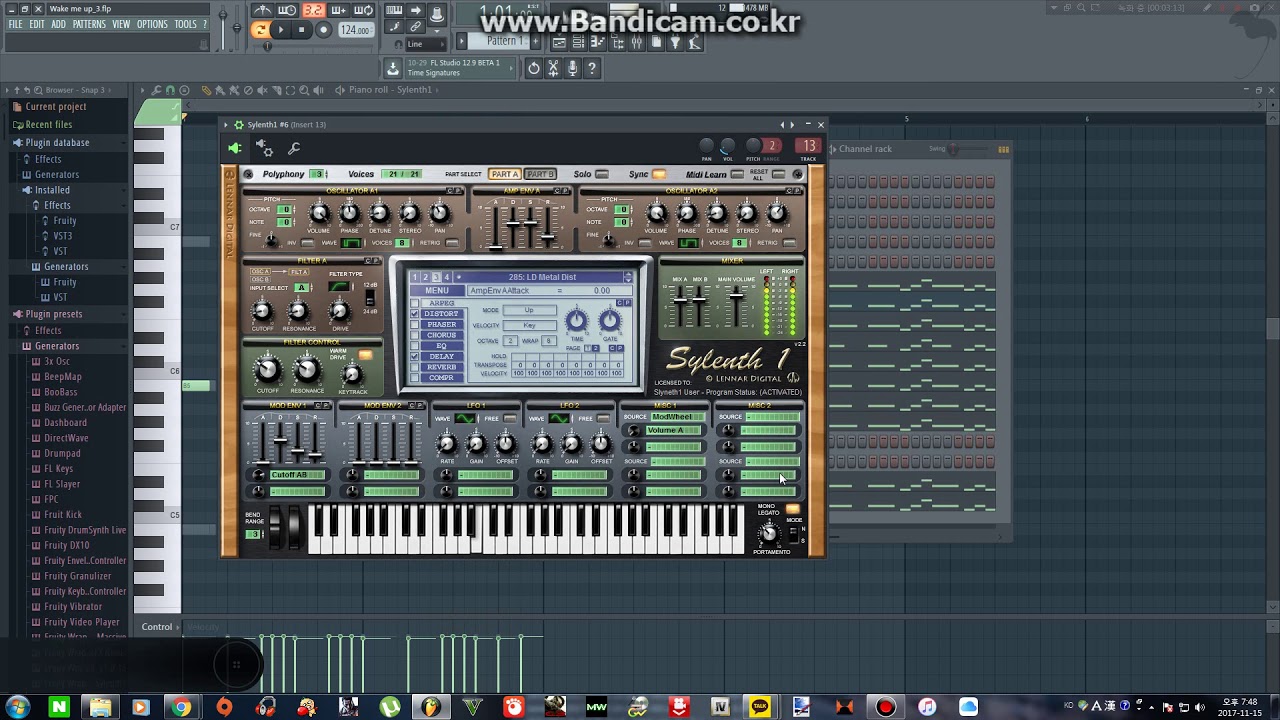
Task: Check the PHASER effect checkbox
Action: click(x=415, y=325)
